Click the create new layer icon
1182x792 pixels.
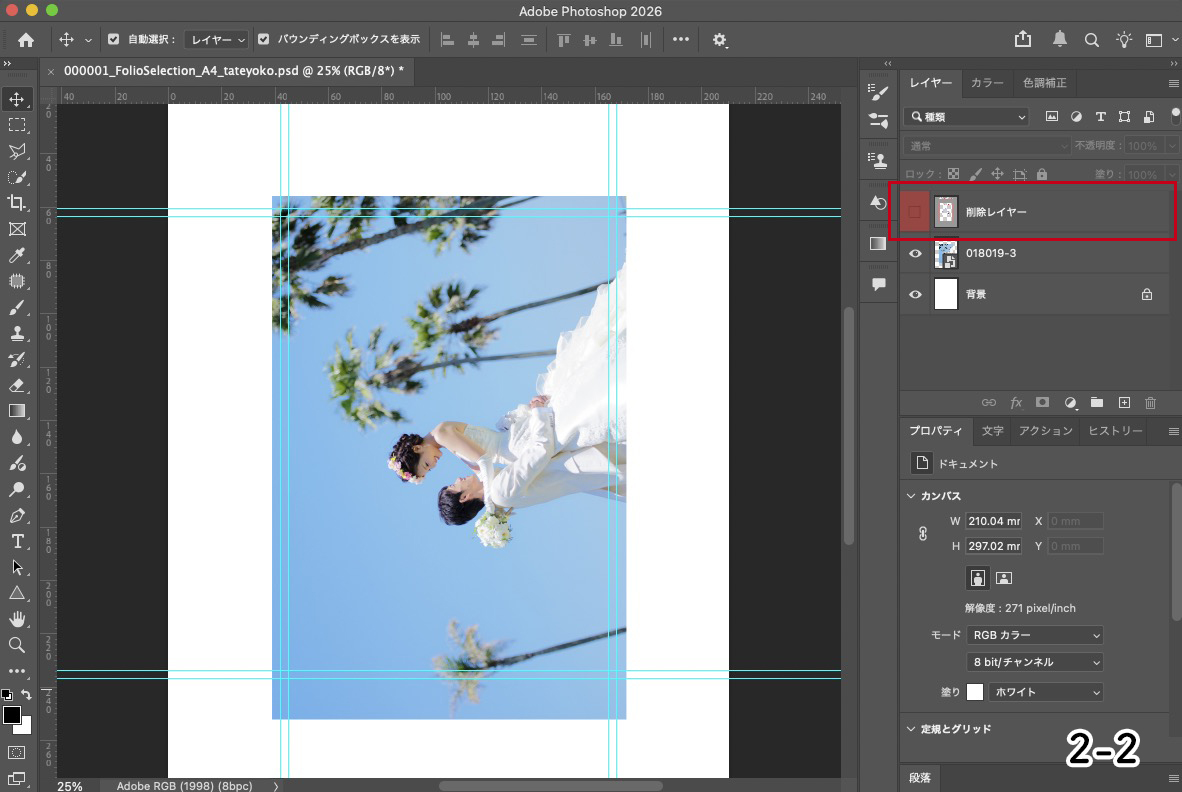[x=1124, y=402]
